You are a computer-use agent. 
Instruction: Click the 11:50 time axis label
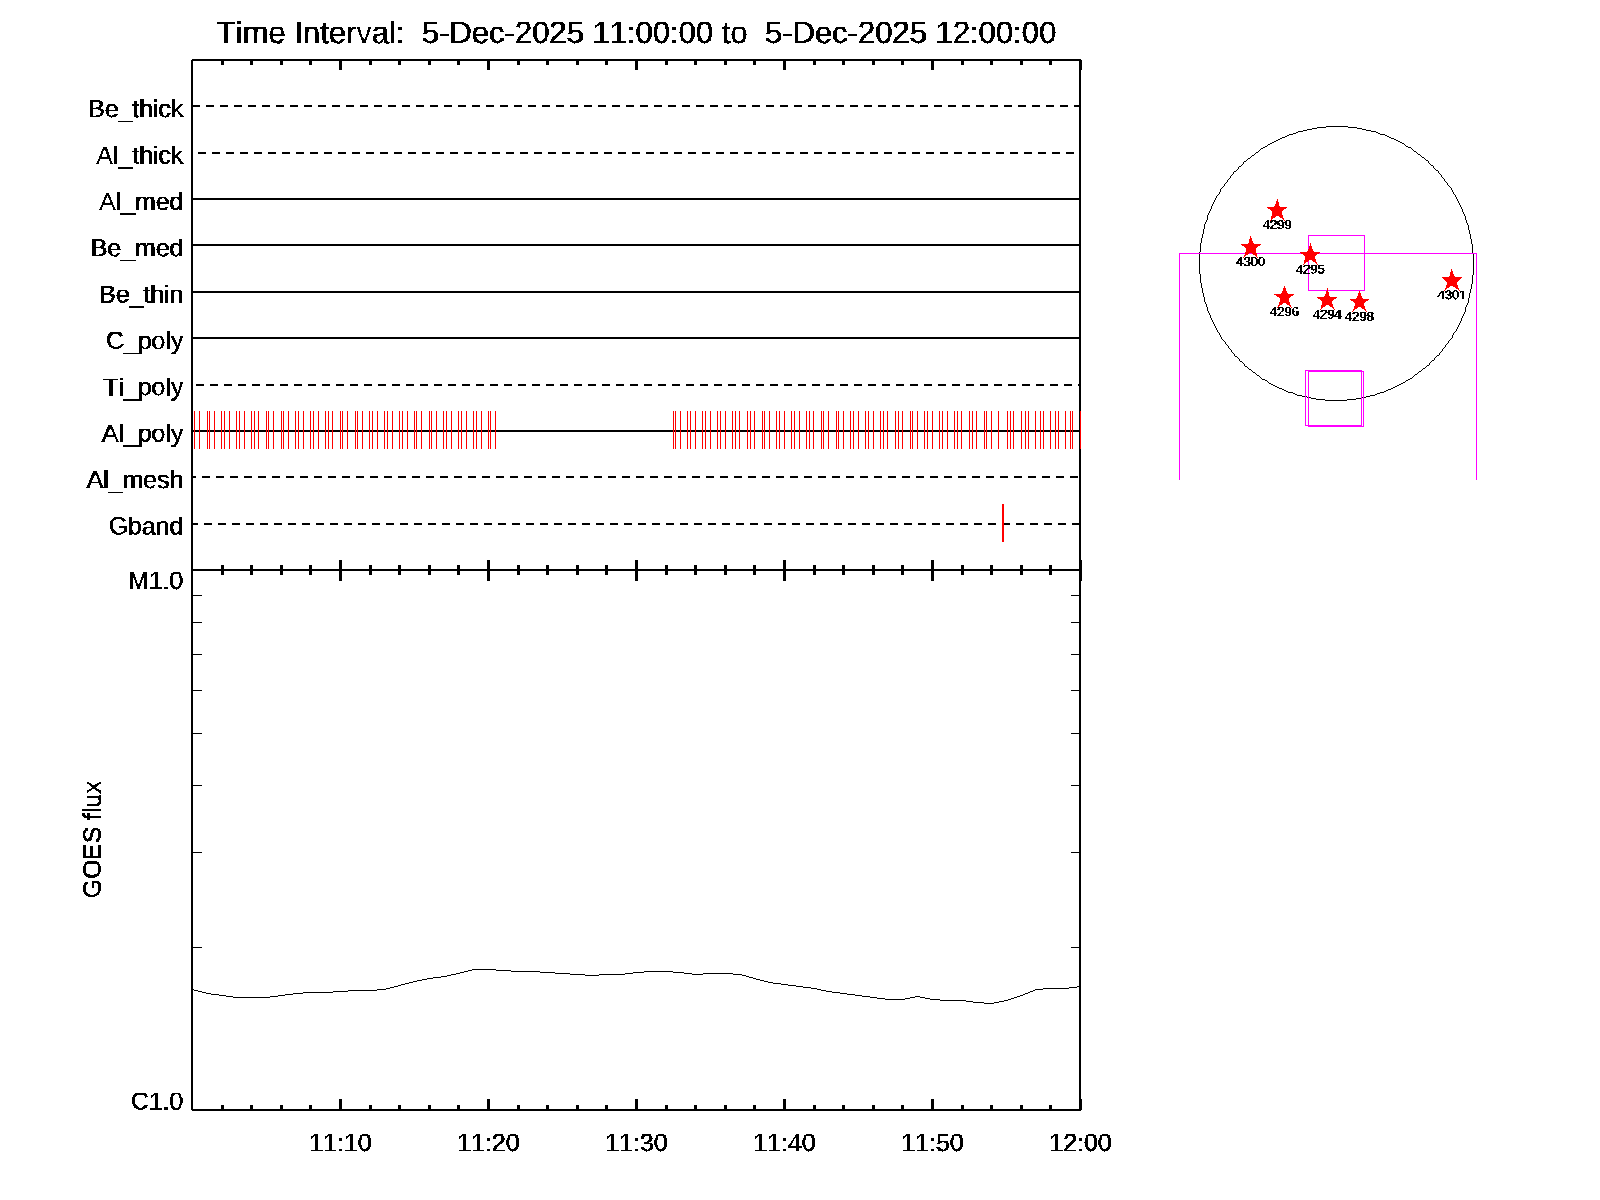click(x=932, y=1143)
